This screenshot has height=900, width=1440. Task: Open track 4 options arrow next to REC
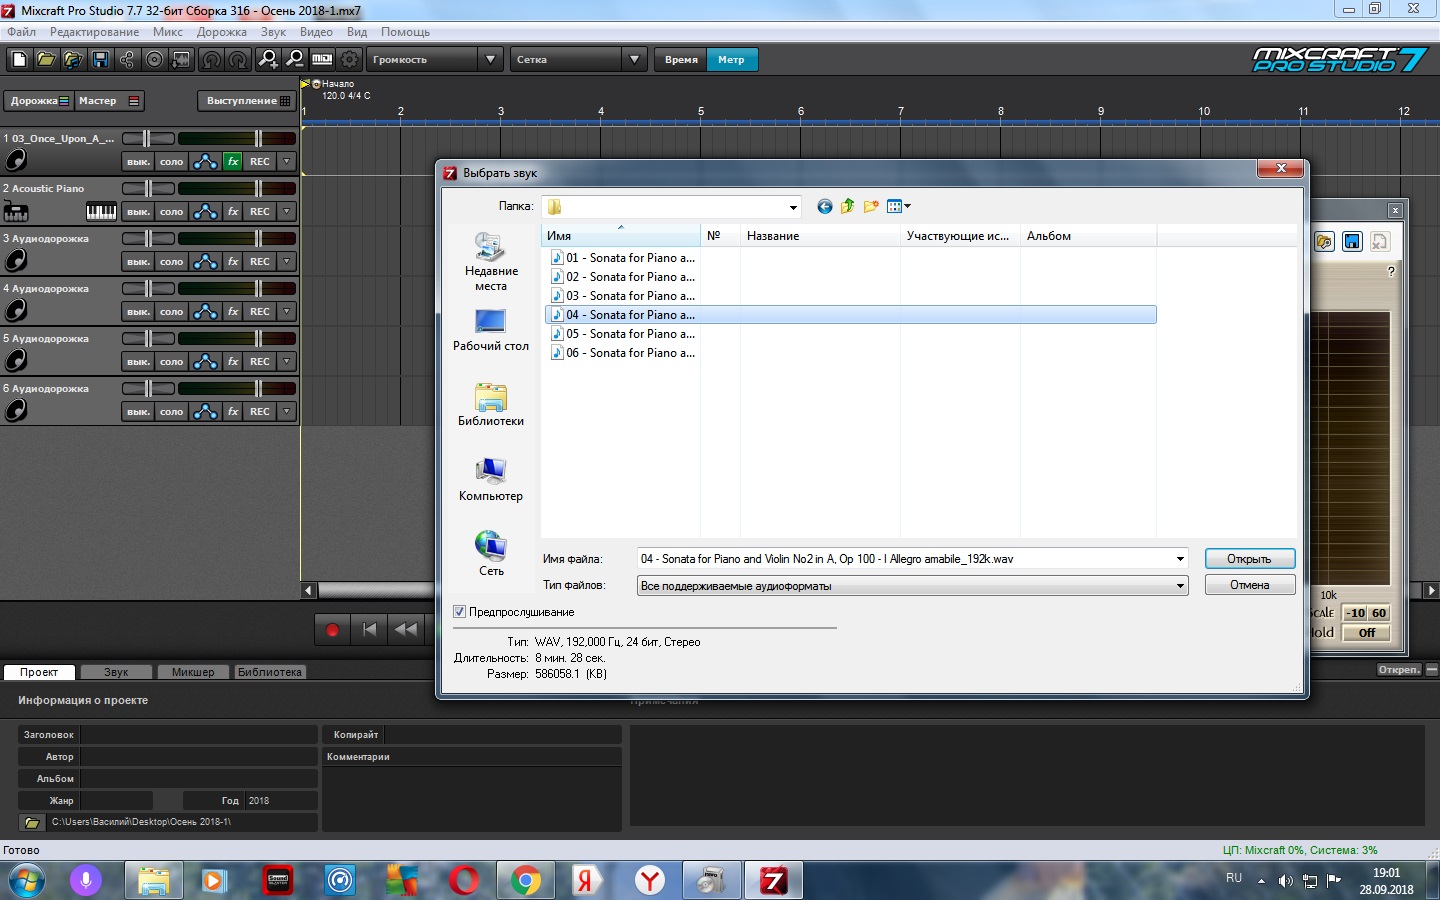pyautogui.click(x=287, y=311)
